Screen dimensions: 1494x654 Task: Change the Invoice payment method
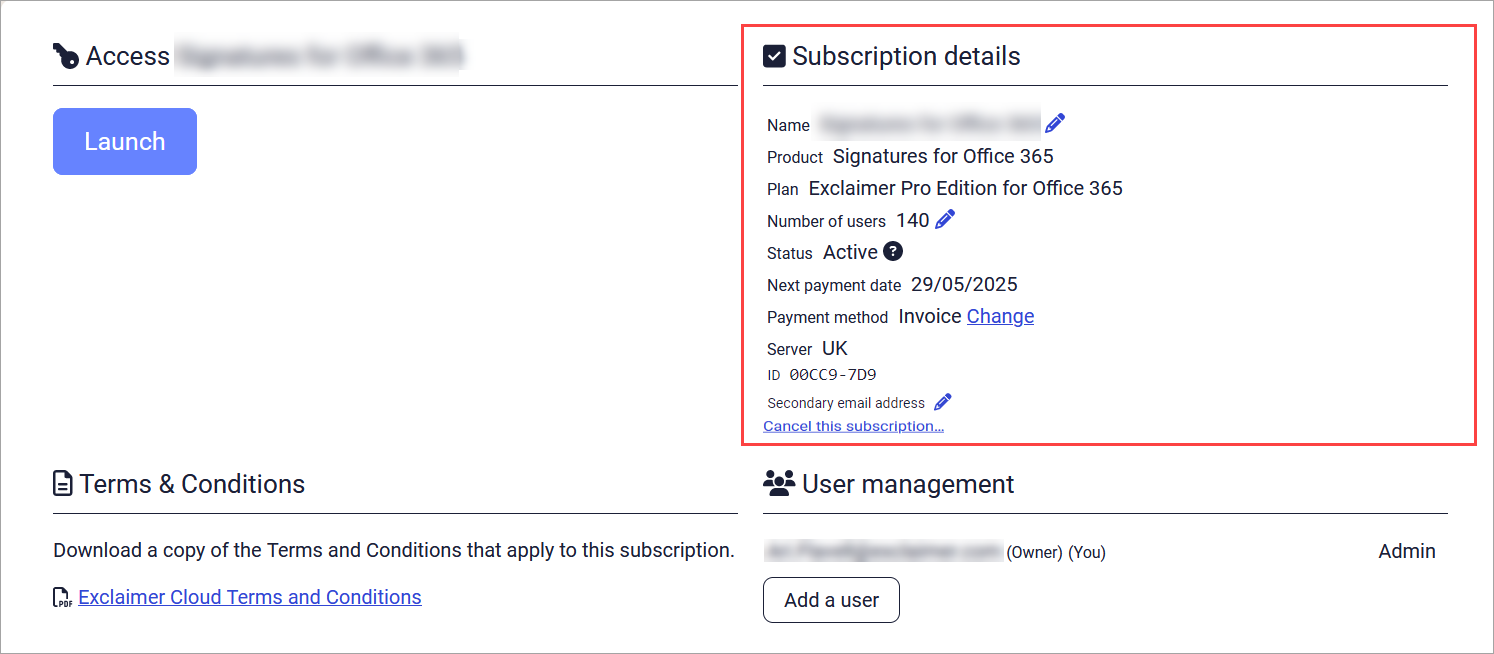(x=999, y=316)
